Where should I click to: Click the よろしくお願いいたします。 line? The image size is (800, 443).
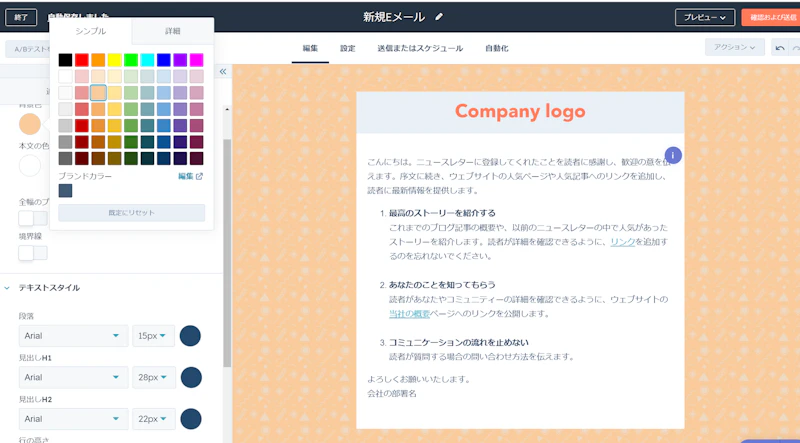[419, 379]
